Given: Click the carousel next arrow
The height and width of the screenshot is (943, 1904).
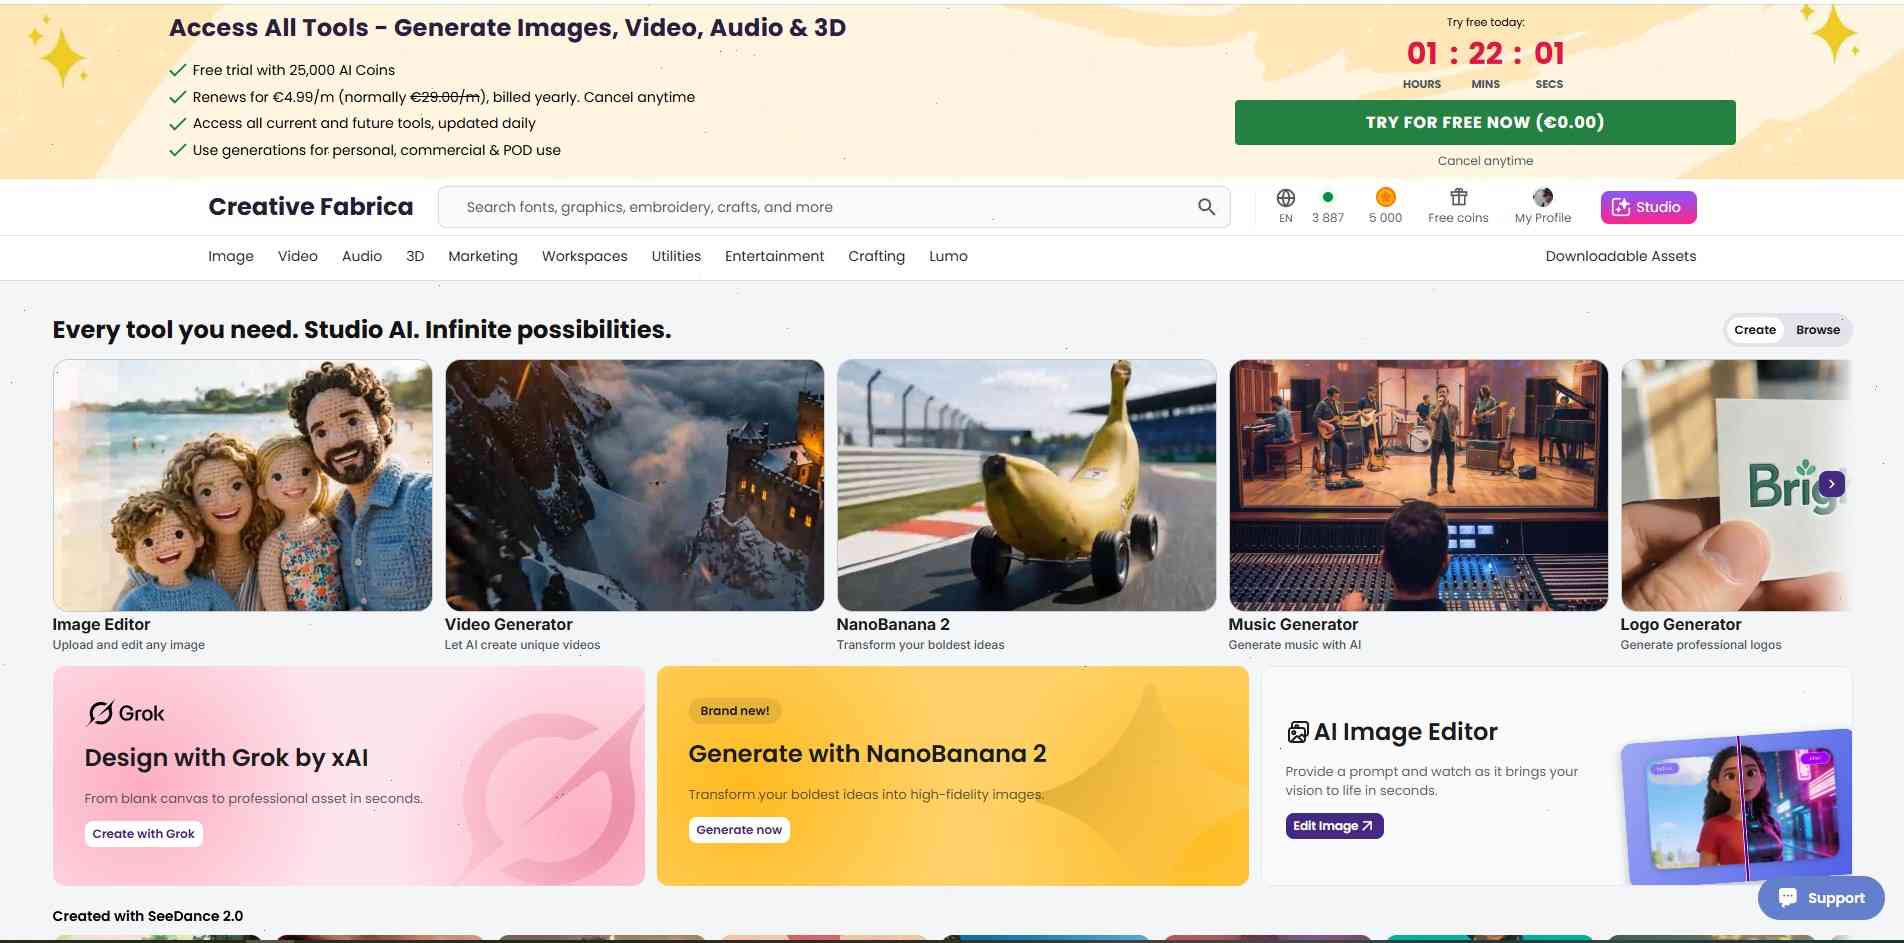Looking at the screenshot, I should point(1831,484).
